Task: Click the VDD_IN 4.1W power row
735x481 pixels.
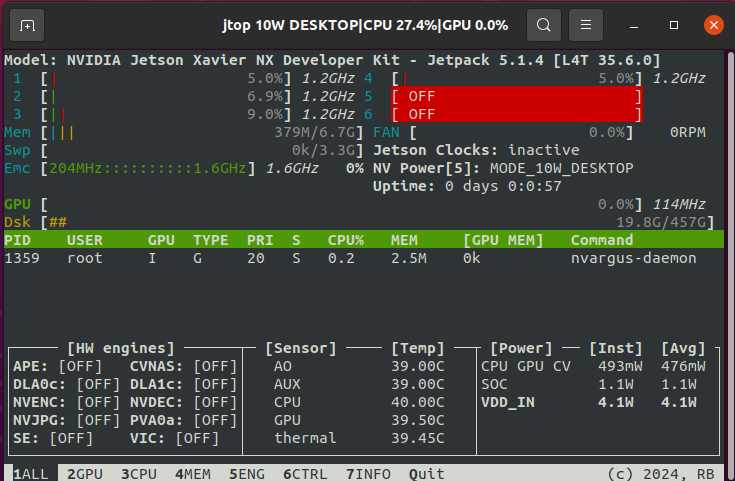Action: [589, 402]
